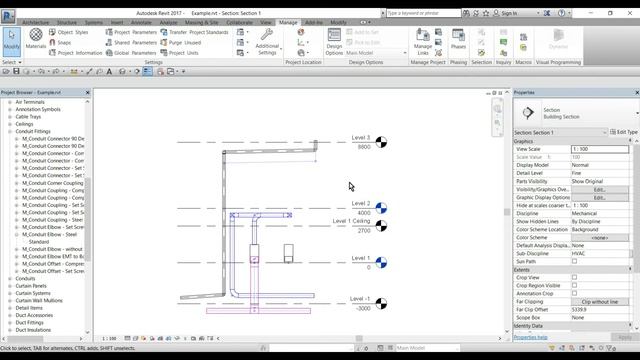The height and width of the screenshot is (360, 640).
Task: Collapse the Conduit Fittings node
Action: click(x=10, y=131)
